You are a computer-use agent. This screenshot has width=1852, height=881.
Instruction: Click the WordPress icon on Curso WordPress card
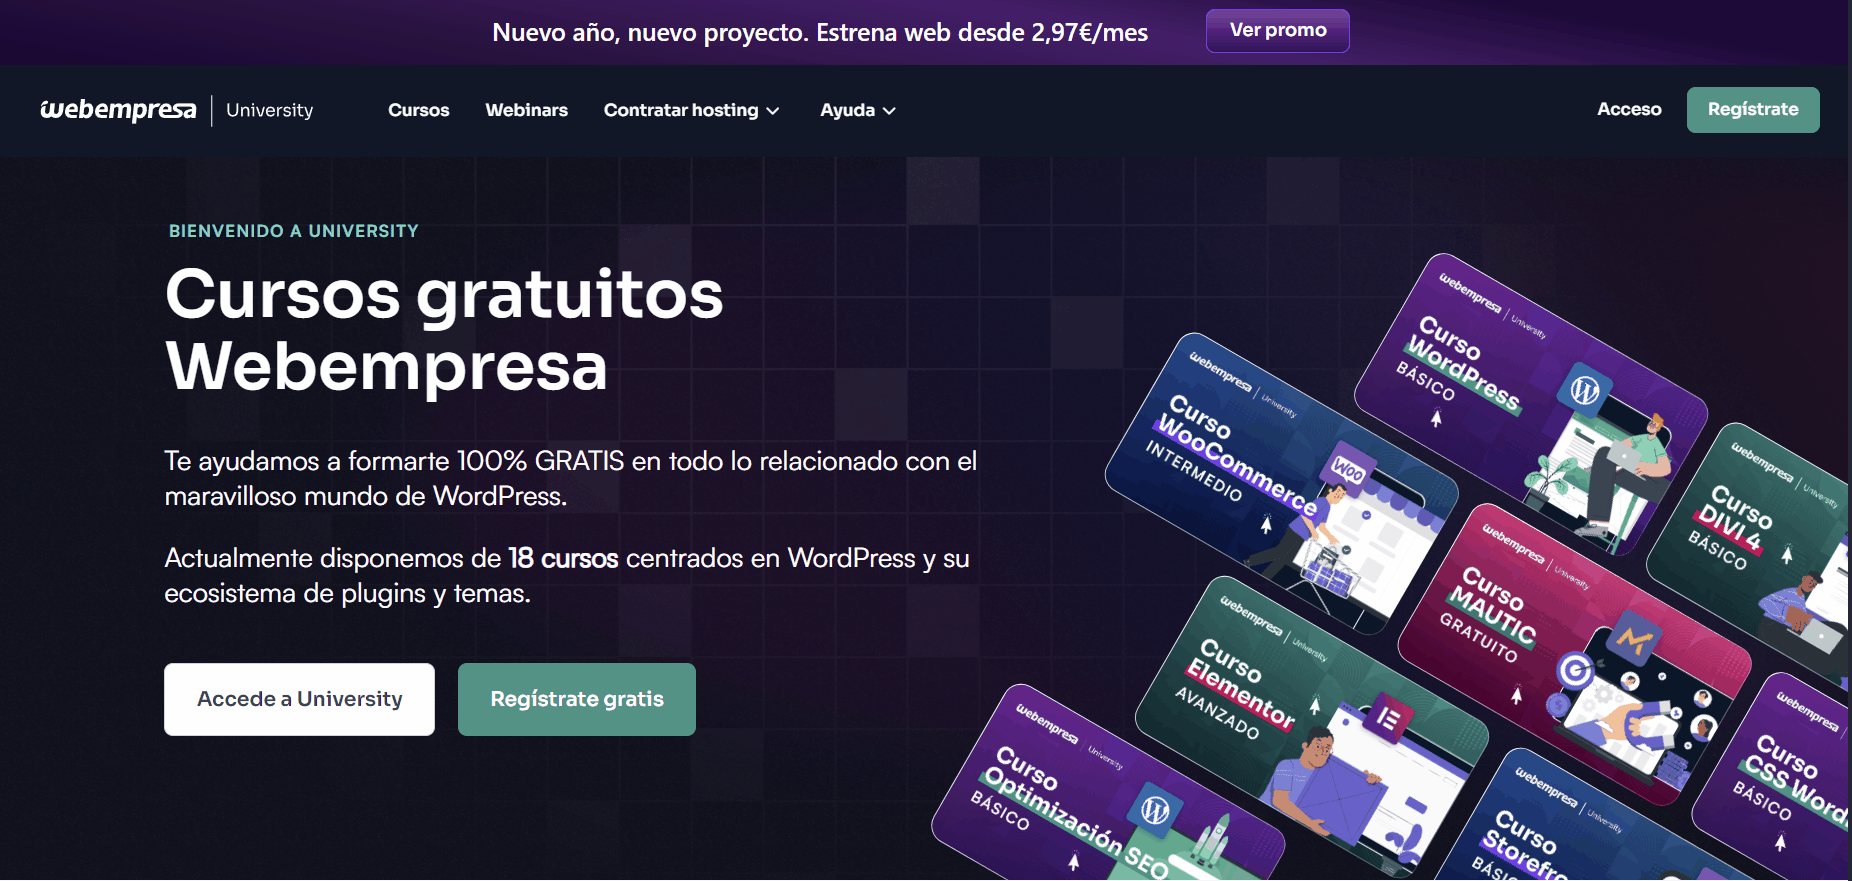[x=1584, y=390]
